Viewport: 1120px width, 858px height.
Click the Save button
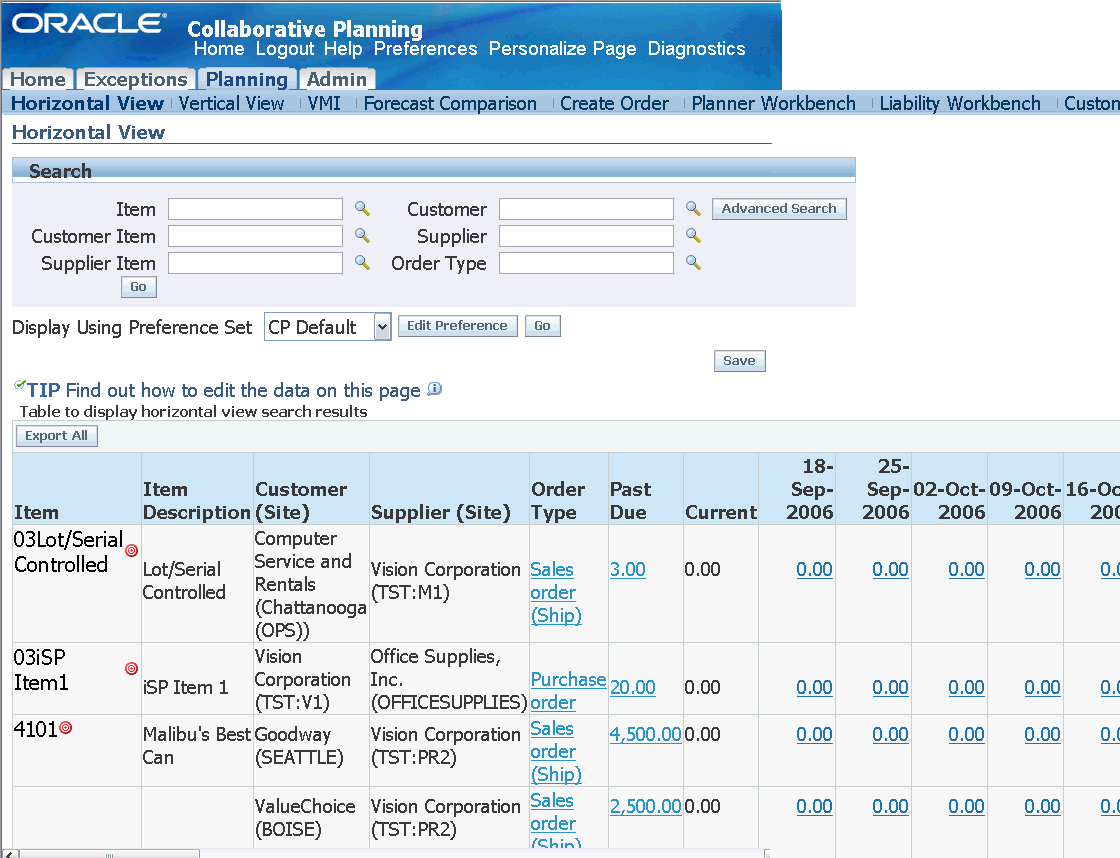[739, 361]
